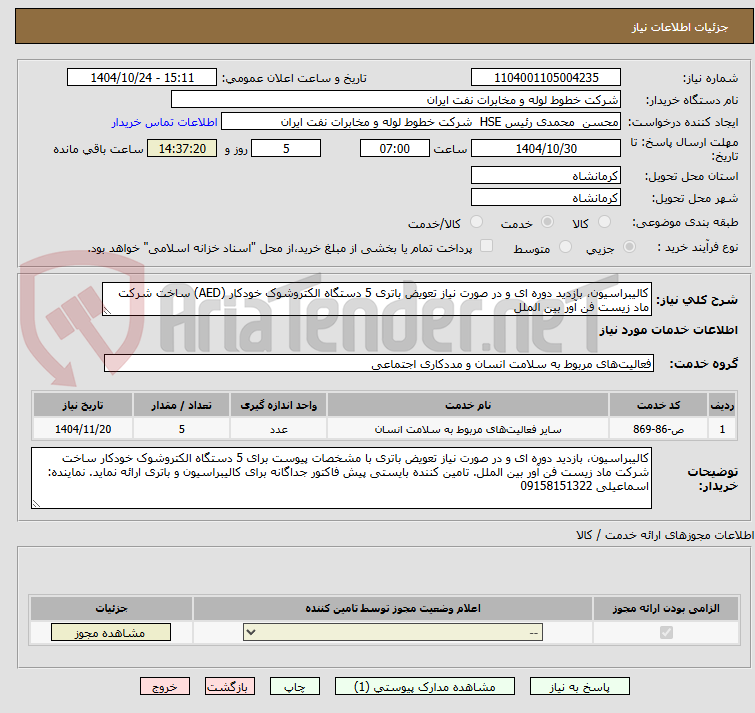The height and width of the screenshot is (713, 755).
Task: Click the خروج exit button
Action: pyautogui.click(x=165, y=687)
